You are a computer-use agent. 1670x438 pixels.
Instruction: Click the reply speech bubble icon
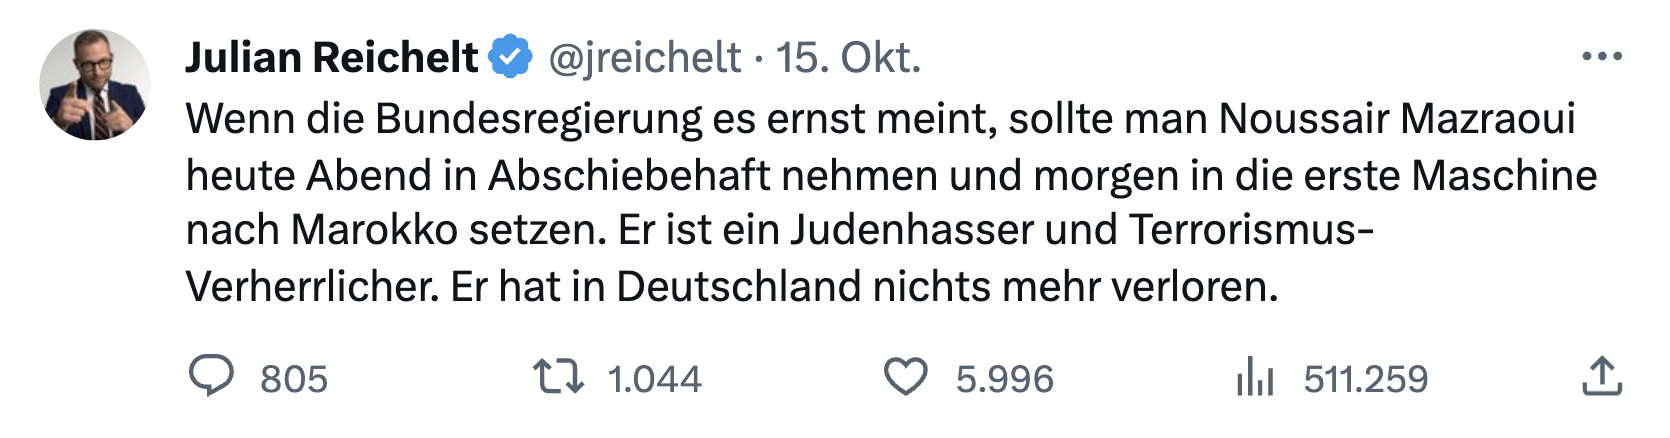coord(211,377)
